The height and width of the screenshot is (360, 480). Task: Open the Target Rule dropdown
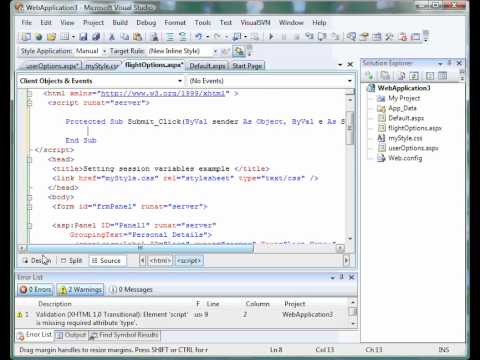[215, 51]
